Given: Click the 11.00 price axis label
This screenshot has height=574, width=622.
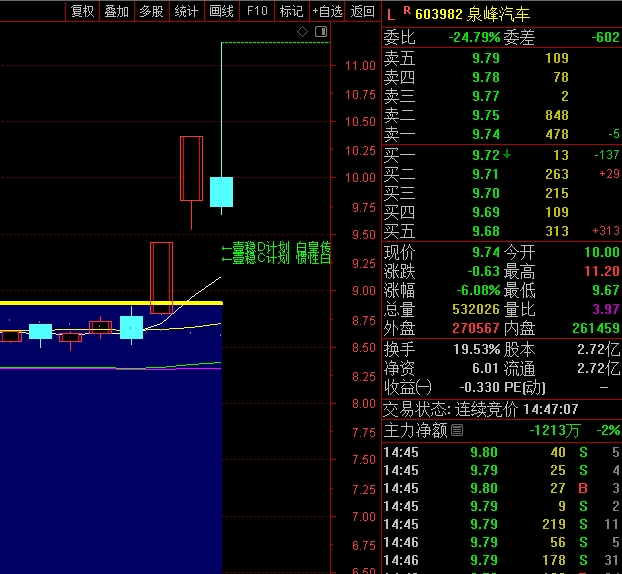Looking at the screenshot, I should pos(360,66).
